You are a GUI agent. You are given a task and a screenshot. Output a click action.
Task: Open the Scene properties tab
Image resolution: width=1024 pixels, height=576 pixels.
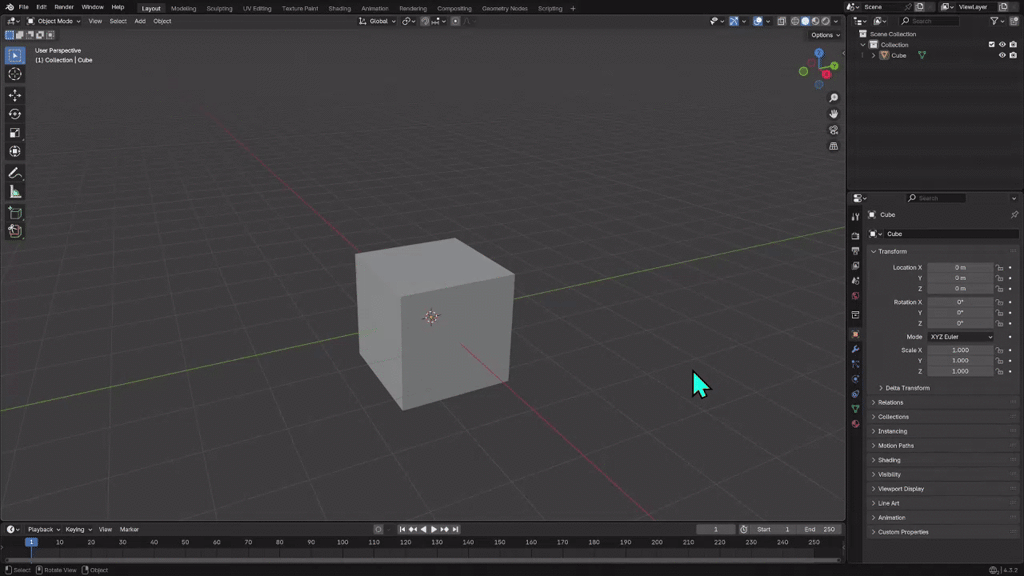pos(856,281)
